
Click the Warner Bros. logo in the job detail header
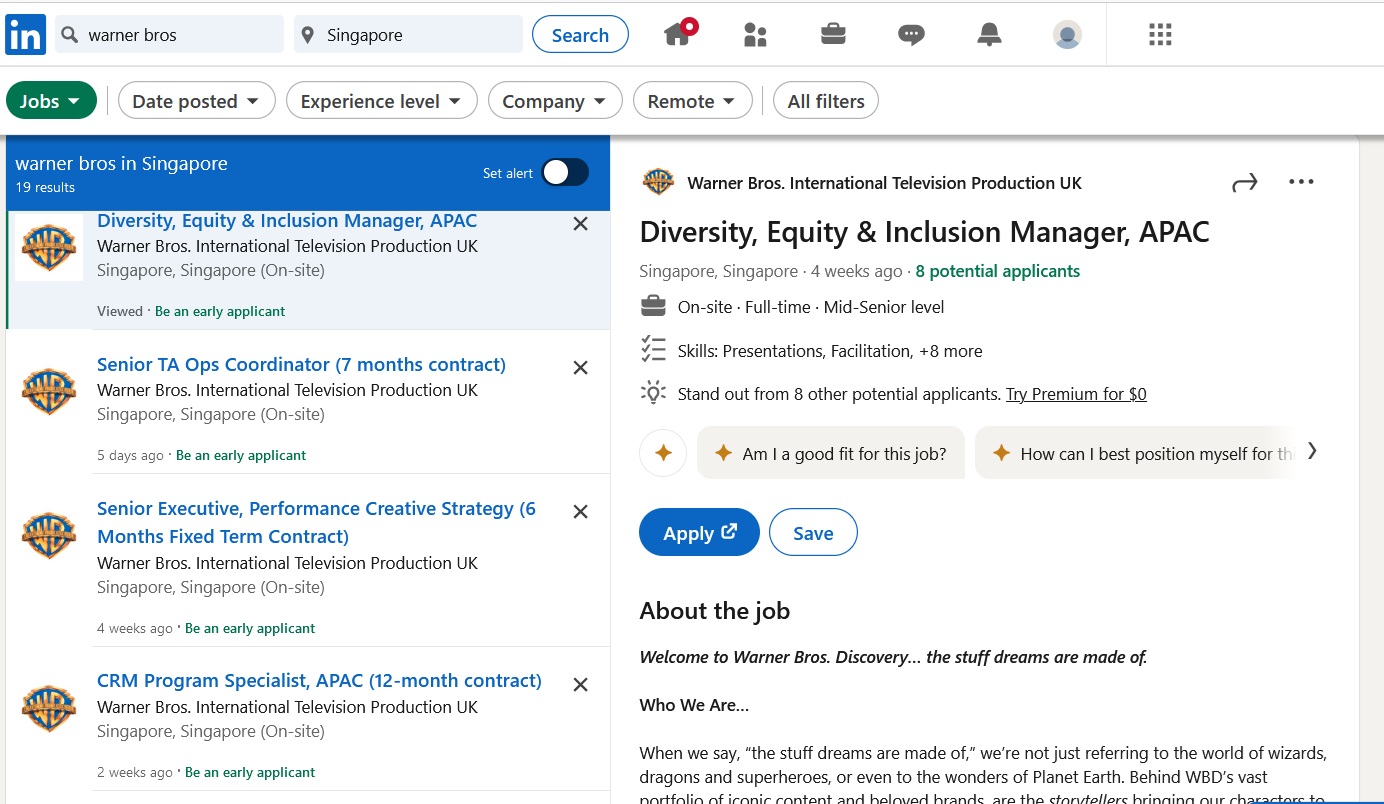pos(658,182)
